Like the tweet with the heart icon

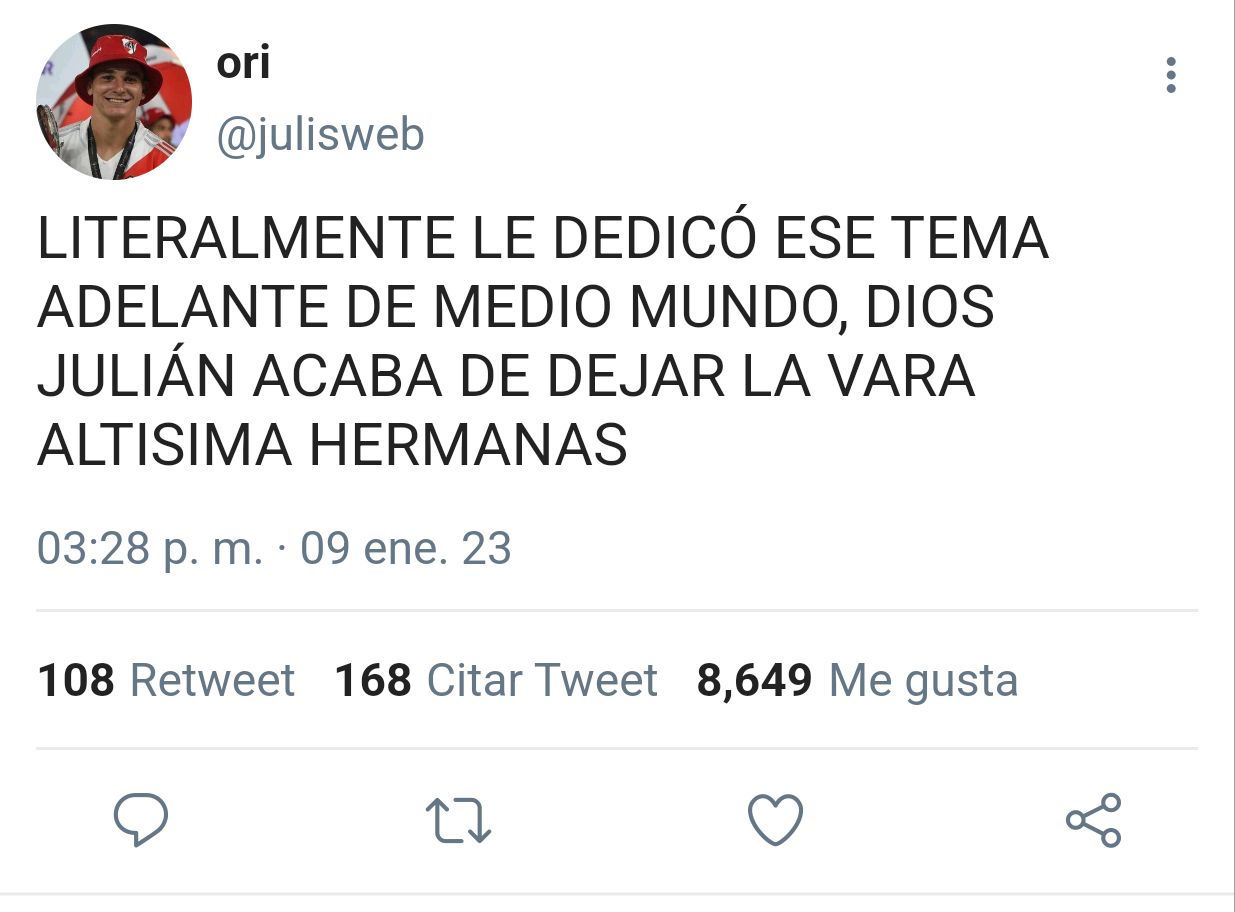click(x=776, y=820)
